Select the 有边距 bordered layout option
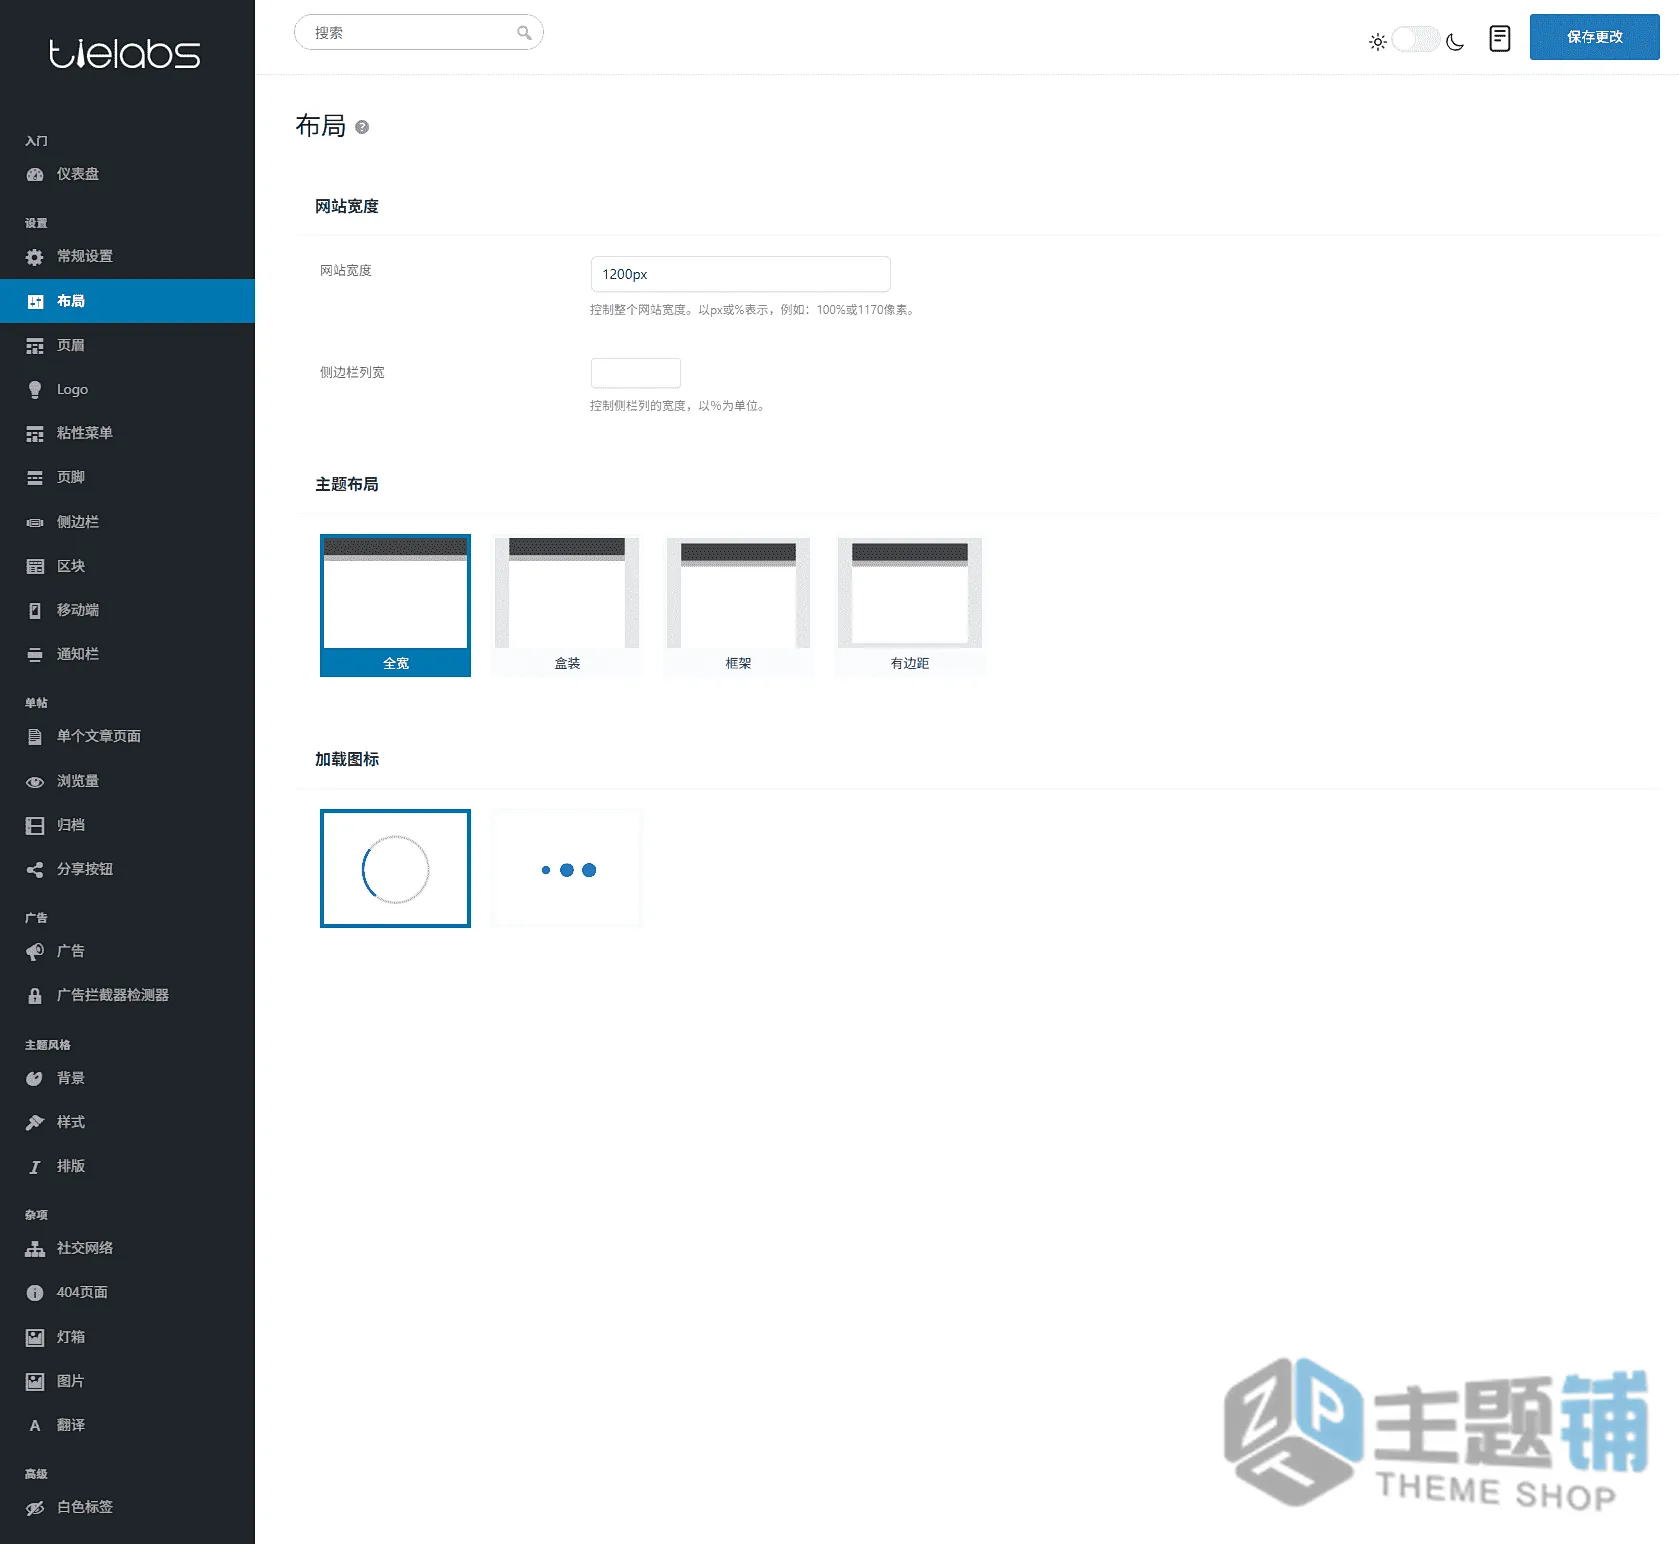The height and width of the screenshot is (1544, 1679). tap(910, 605)
